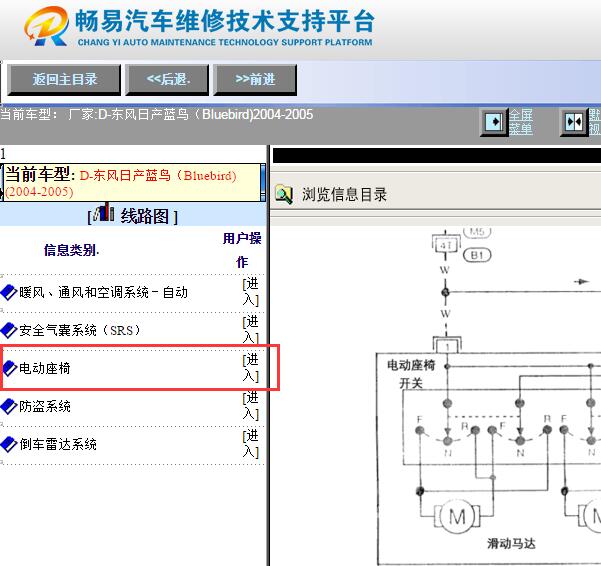The width and height of the screenshot is (601, 566).
Task: Click 返回主目录 button
Action: pos(64,80)
